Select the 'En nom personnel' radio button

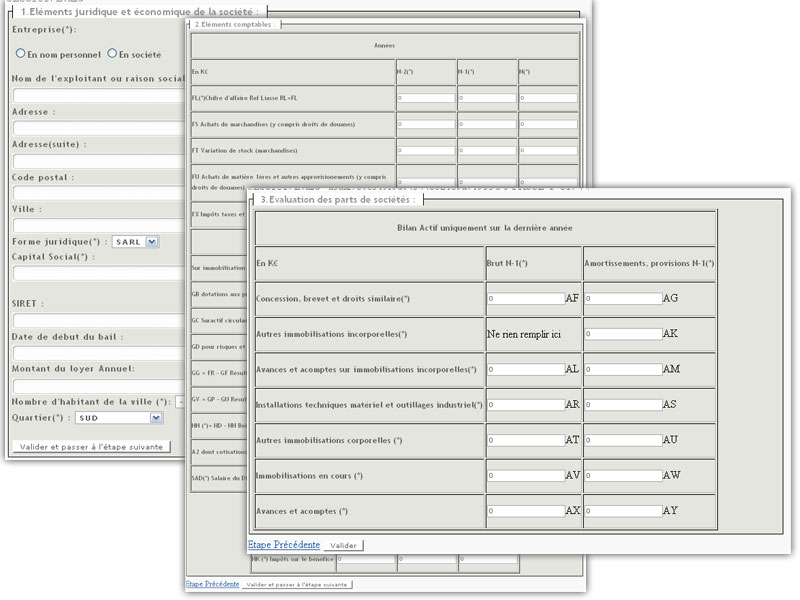[20, 54]
